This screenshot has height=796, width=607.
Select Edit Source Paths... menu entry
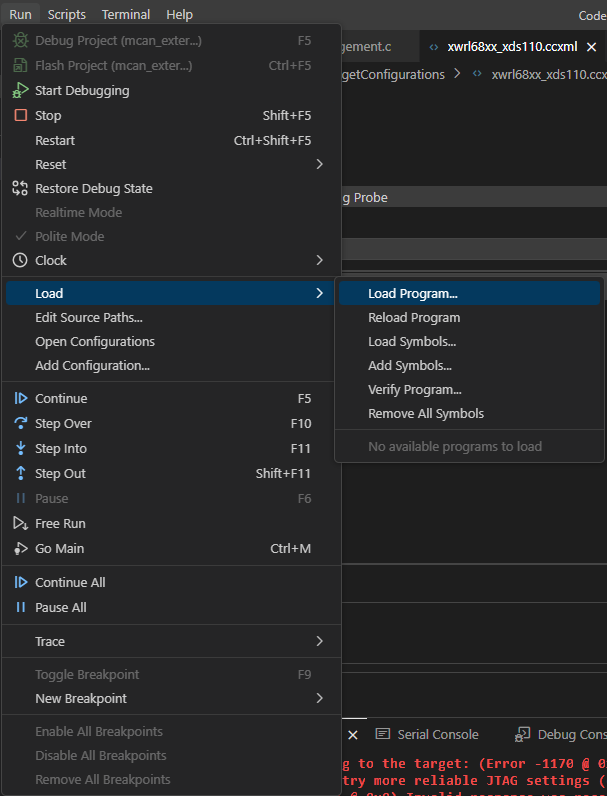click(x=89, y=317)
